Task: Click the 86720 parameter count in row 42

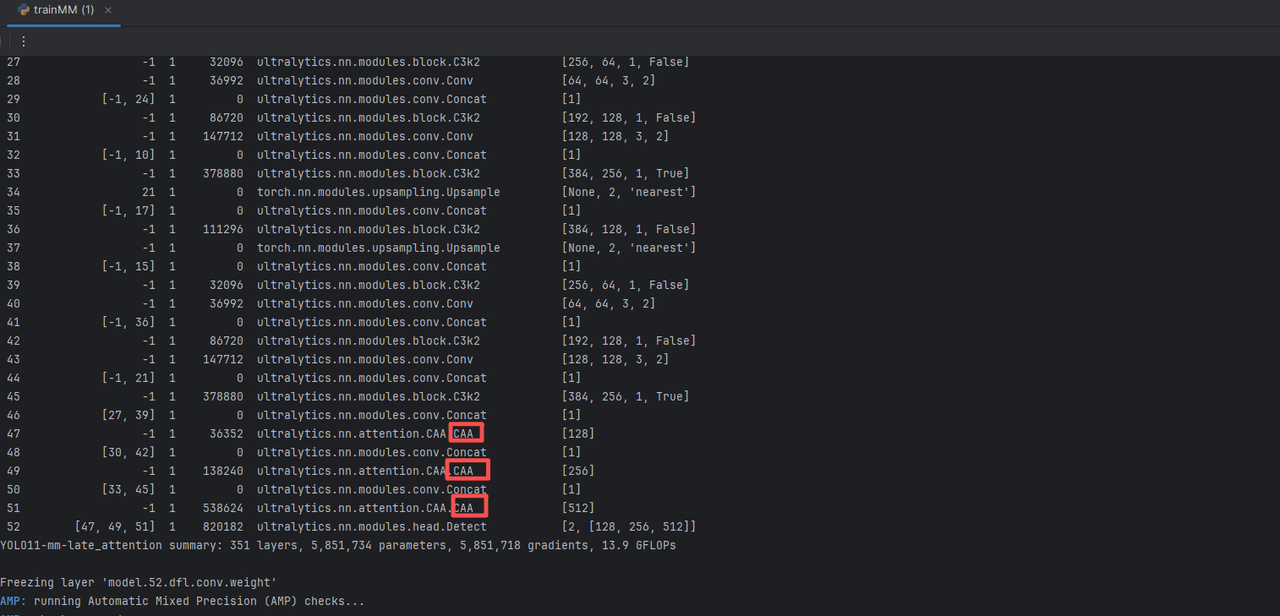Action: coord(229,341)
